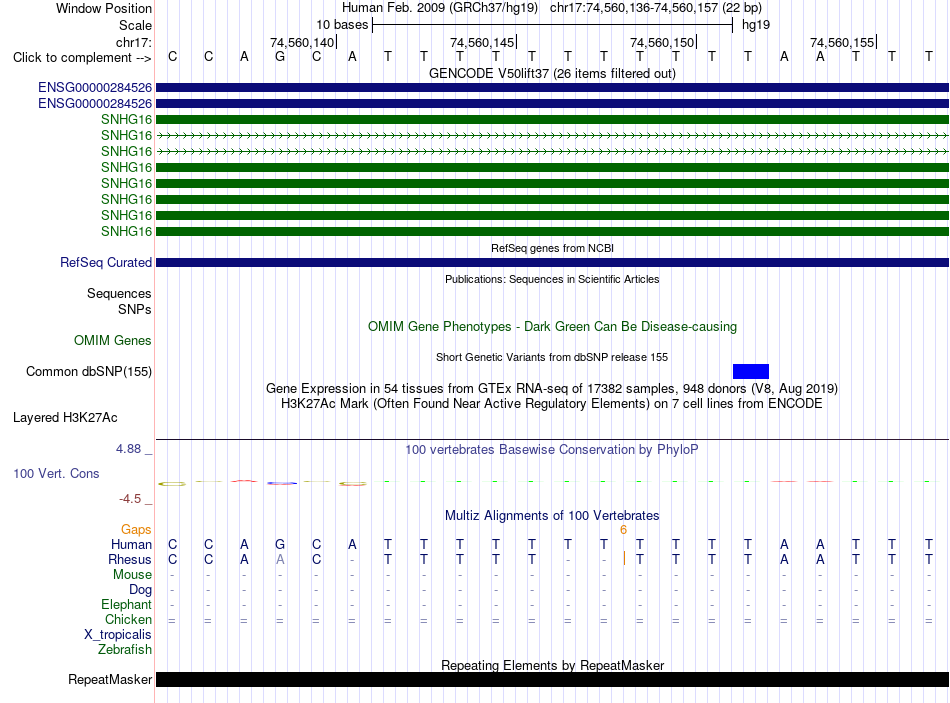
Task: Click the gray mismatched 'A' in the Rhesus row
Action: 280,559
